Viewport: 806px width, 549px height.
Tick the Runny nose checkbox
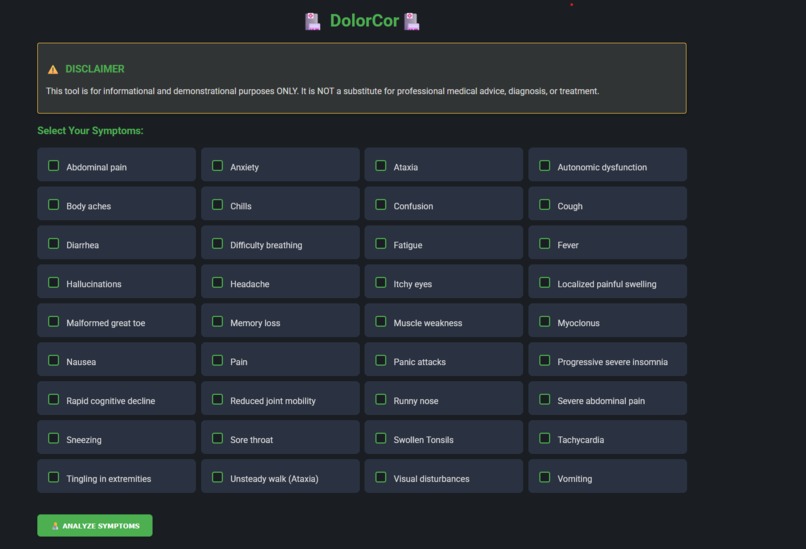[x=381, y=399]
